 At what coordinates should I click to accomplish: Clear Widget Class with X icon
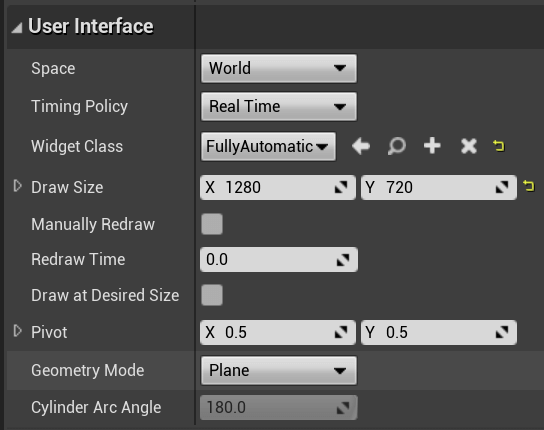pos(469,146)
